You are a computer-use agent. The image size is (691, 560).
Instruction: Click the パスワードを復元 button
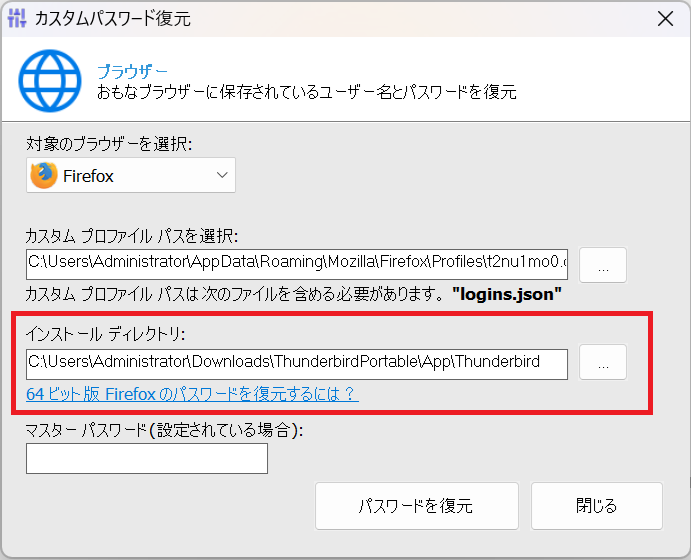416,506
